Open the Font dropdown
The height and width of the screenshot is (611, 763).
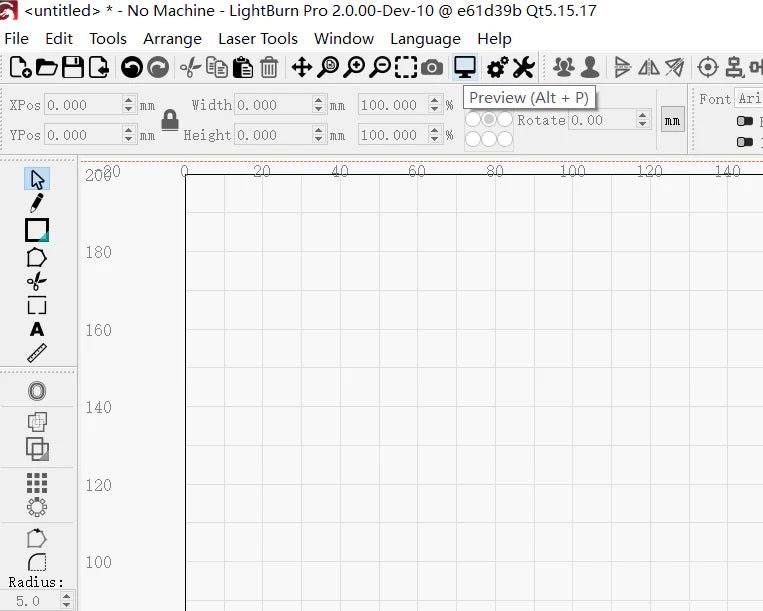[748, 98]
